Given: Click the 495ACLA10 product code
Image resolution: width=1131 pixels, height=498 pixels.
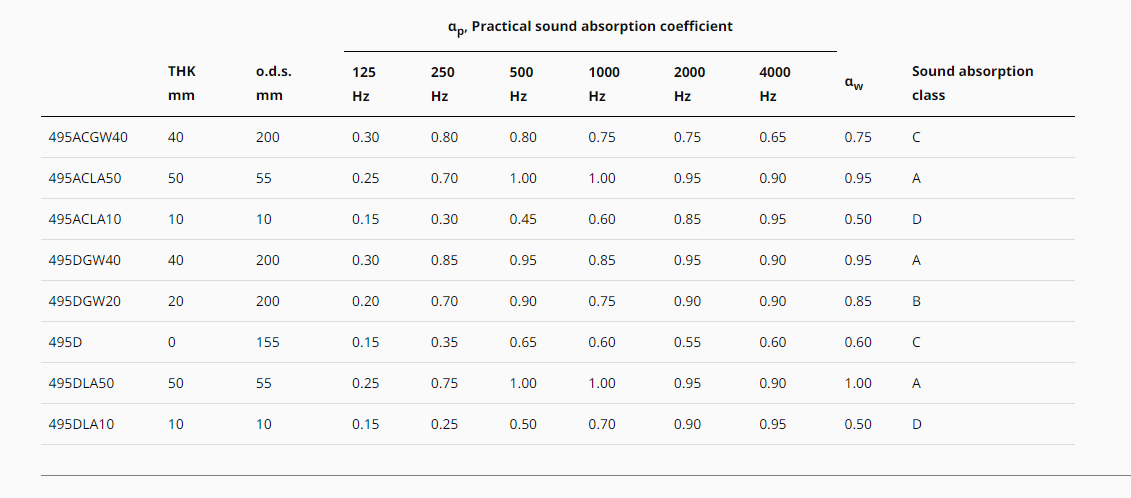Looking at the screenshot, I should [x=84, y=219].
